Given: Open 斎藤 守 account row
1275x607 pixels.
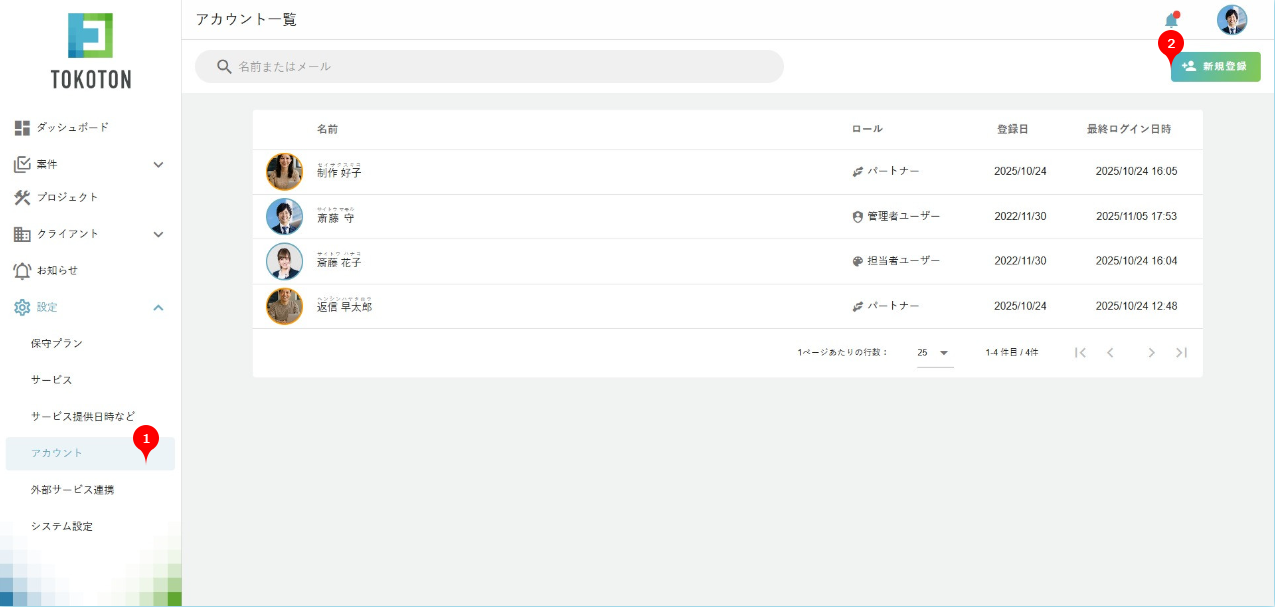Looking at the screenshot, I should 335,217.
